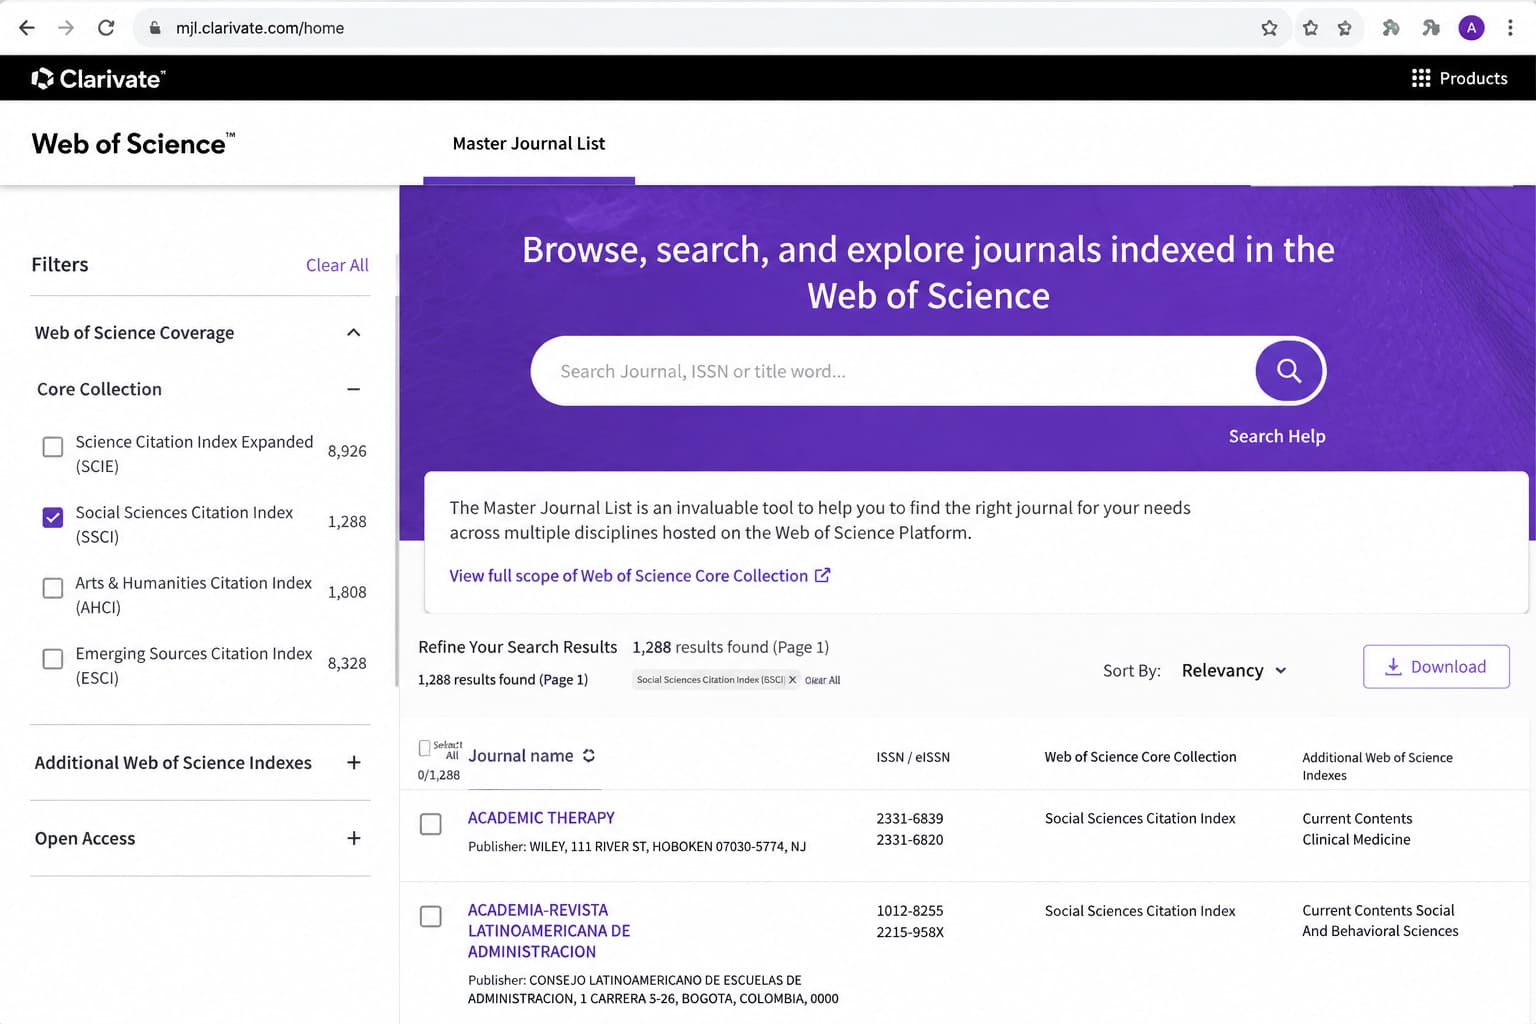Click the AHCI count 1,808

(347, 592)
